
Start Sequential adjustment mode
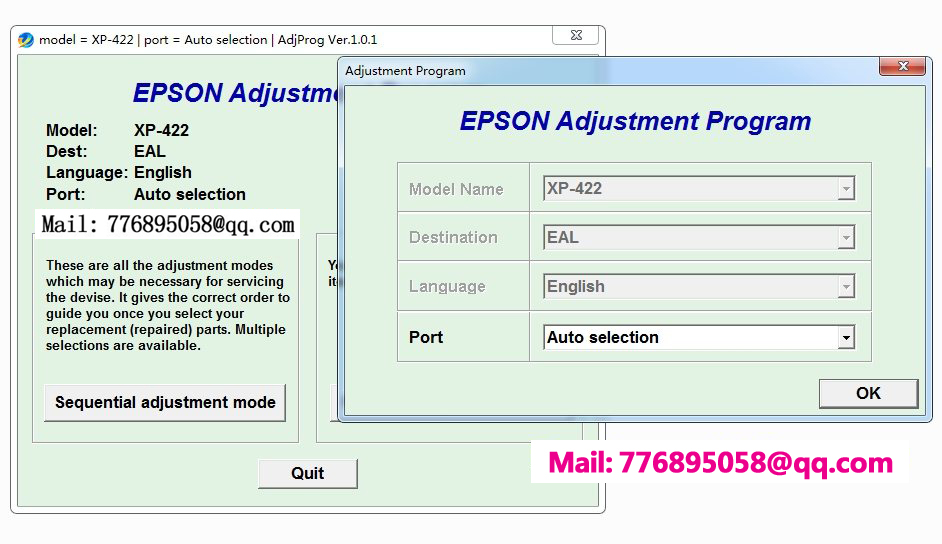[x=165, y=402]
